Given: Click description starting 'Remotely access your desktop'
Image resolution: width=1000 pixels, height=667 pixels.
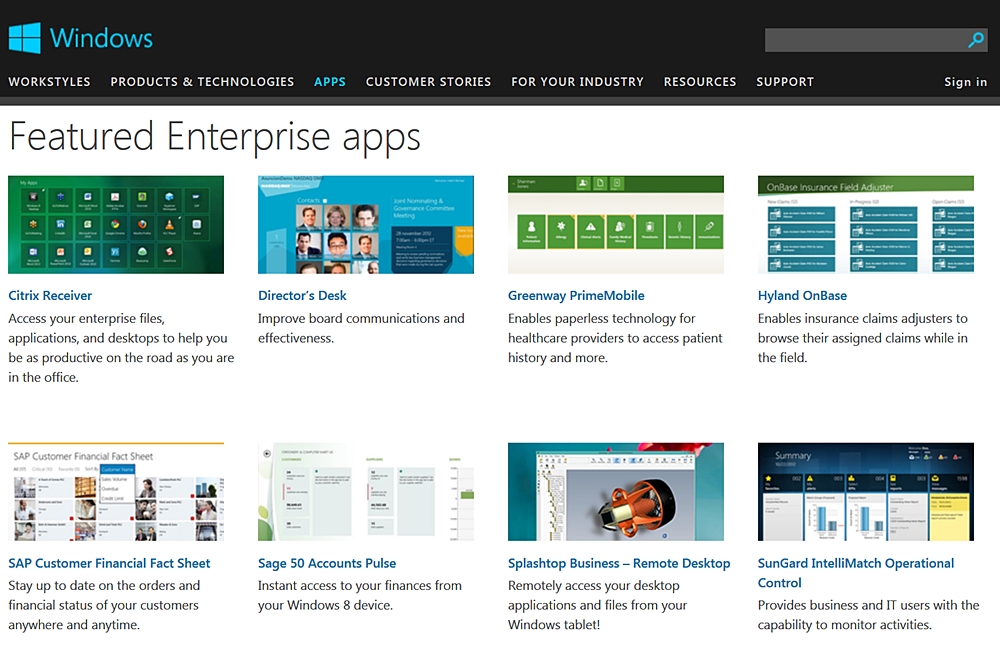Looking at the screenshot, I should click(x=598, y=605).
